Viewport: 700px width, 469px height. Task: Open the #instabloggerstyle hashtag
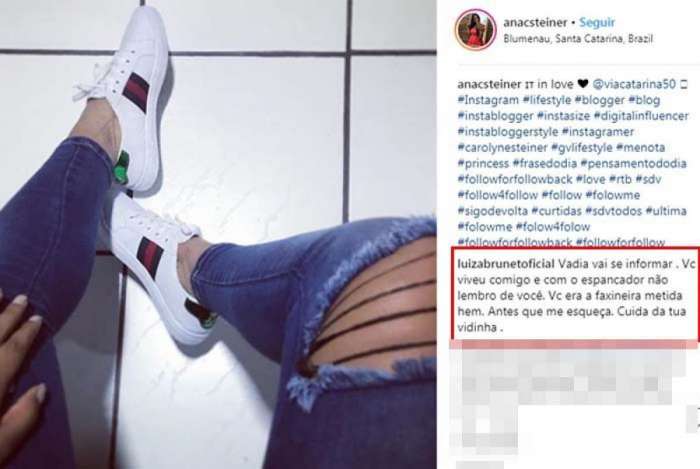[508, 132]
